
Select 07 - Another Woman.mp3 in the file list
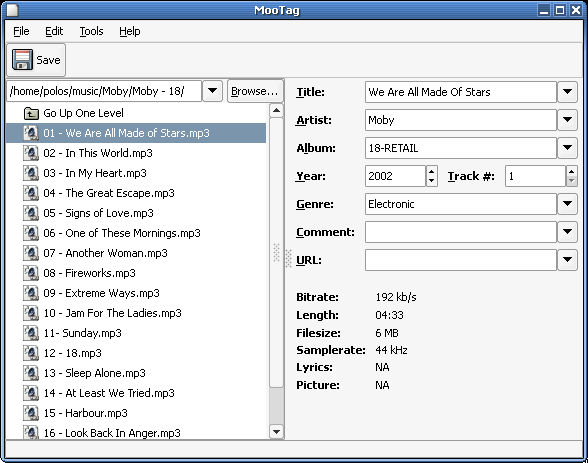[136, 253]
